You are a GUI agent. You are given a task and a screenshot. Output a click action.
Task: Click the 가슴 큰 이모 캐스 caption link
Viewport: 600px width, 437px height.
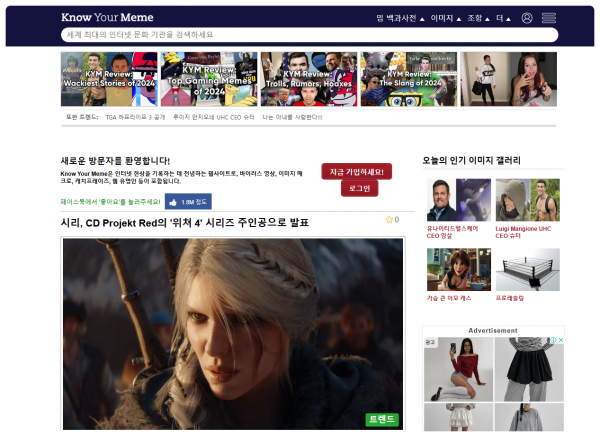[449, 298]
